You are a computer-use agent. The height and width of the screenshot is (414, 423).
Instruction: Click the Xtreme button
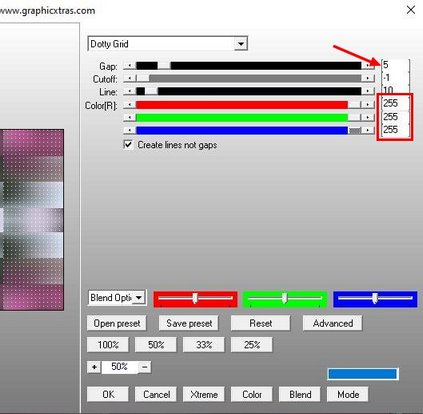[204, 395]
